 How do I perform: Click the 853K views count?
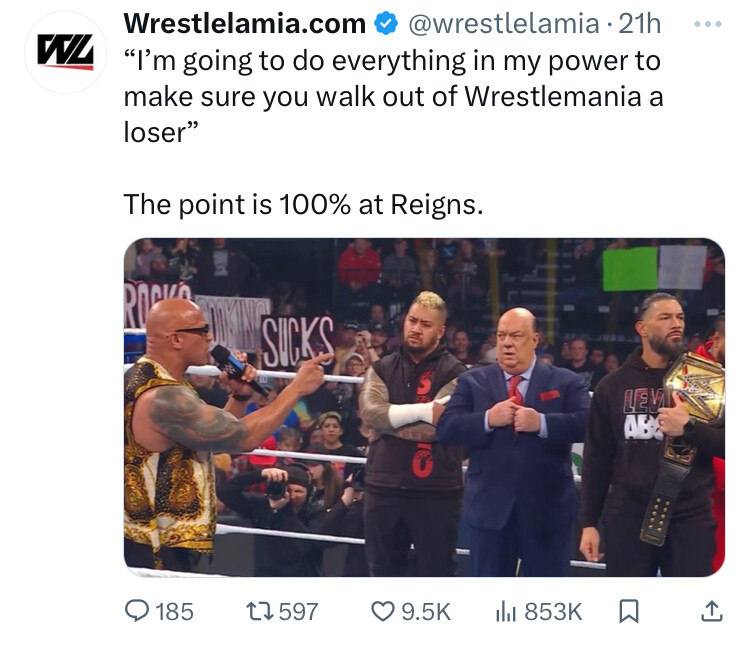point(553,612)
